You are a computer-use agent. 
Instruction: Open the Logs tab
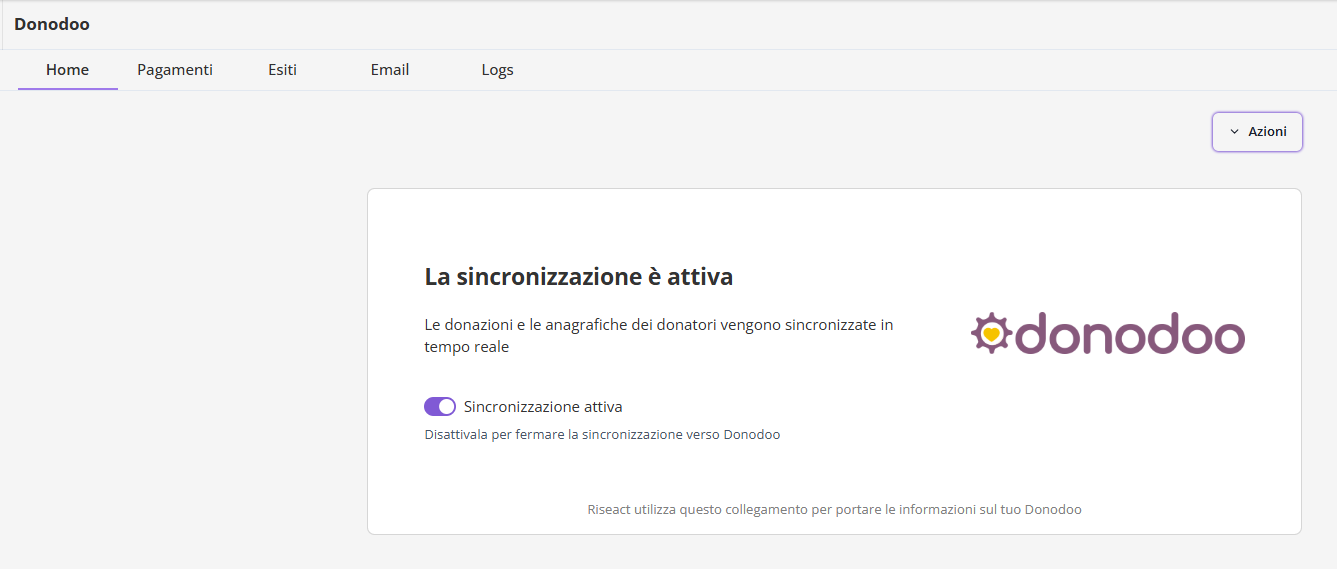pos(497,70)
